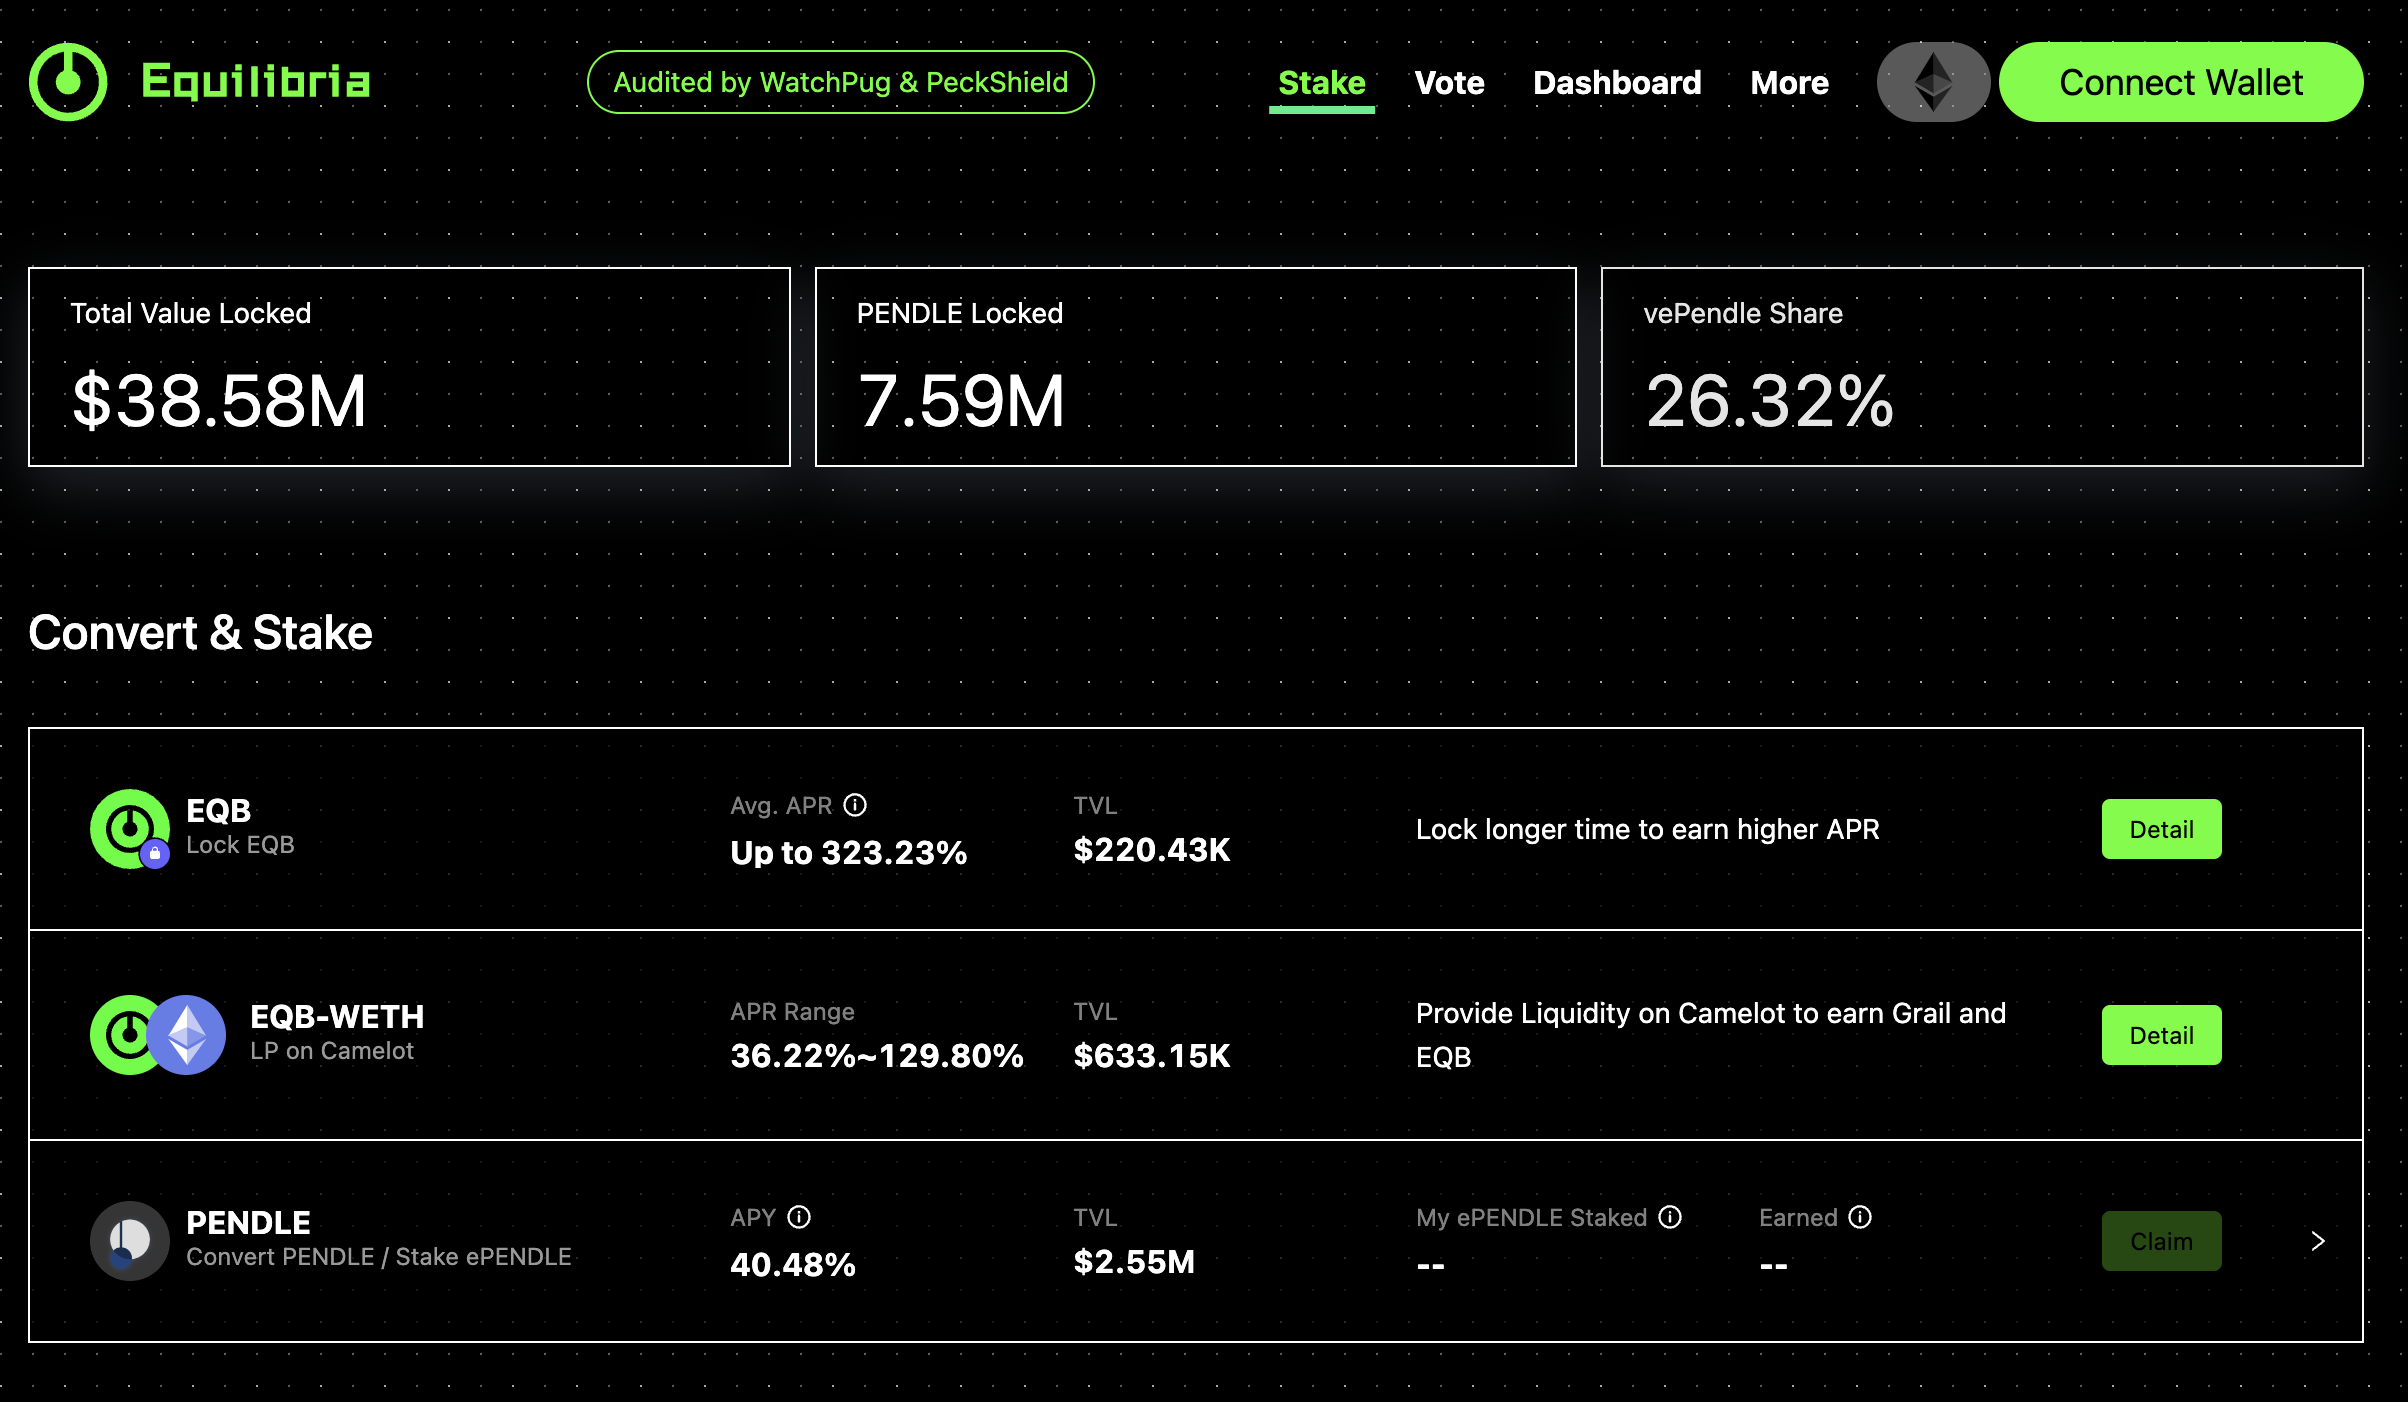Select the vePendle Share 26.32% card
2408x1402 pixels.
[1982, 367]
